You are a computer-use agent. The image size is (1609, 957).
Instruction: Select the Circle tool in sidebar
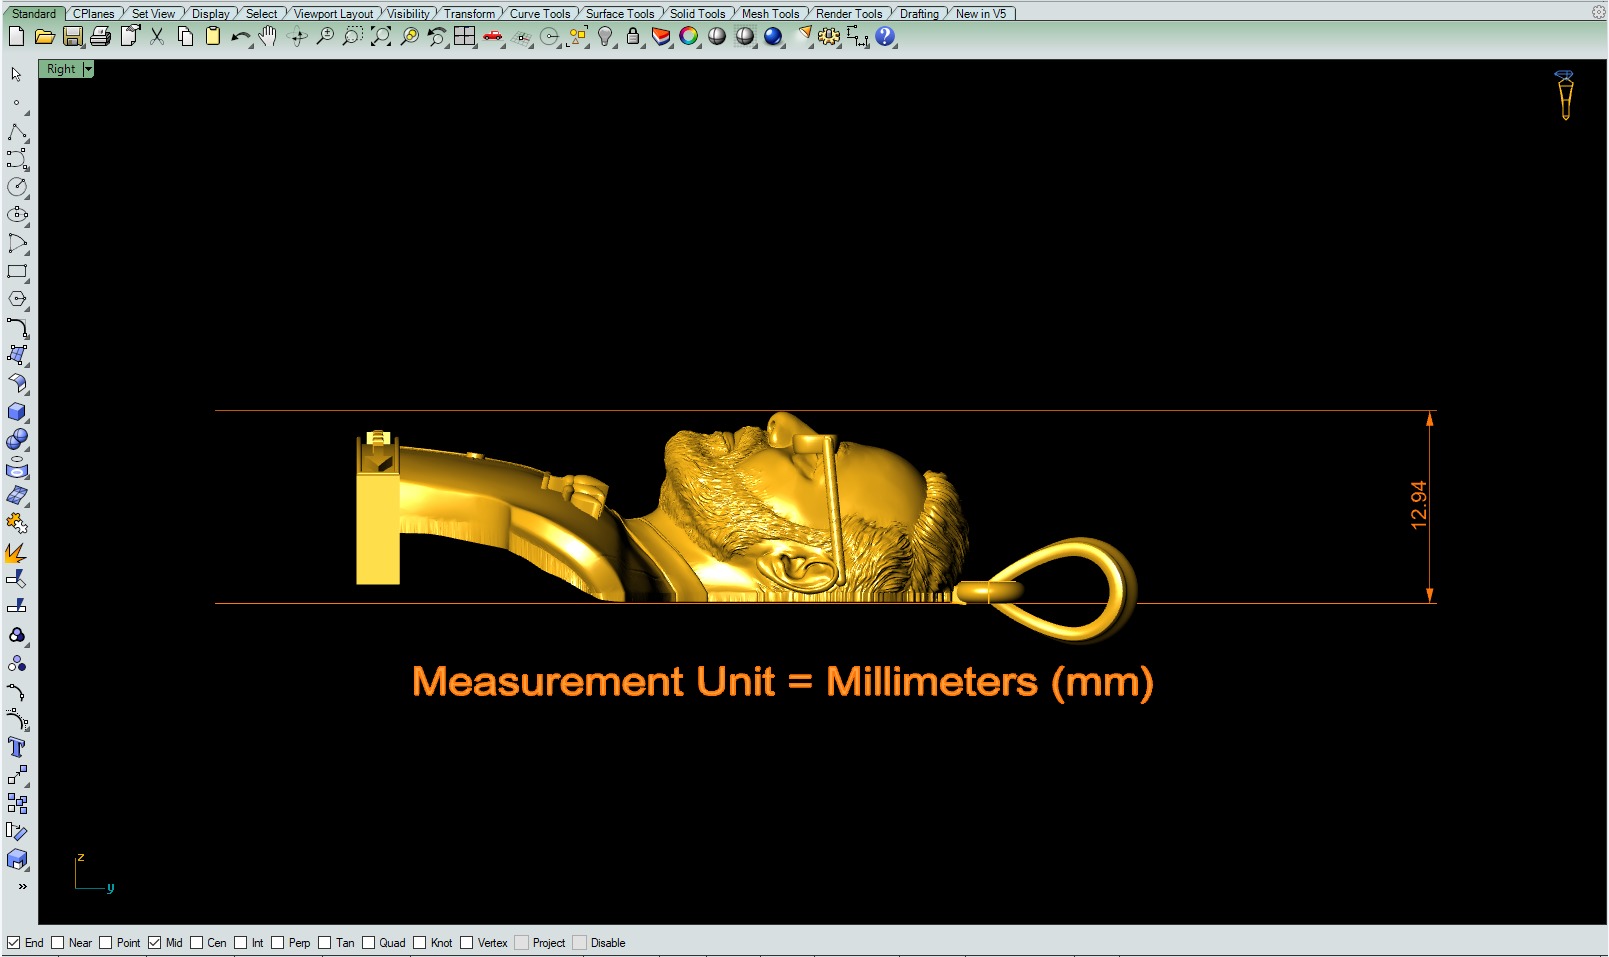tap(17, 187)
